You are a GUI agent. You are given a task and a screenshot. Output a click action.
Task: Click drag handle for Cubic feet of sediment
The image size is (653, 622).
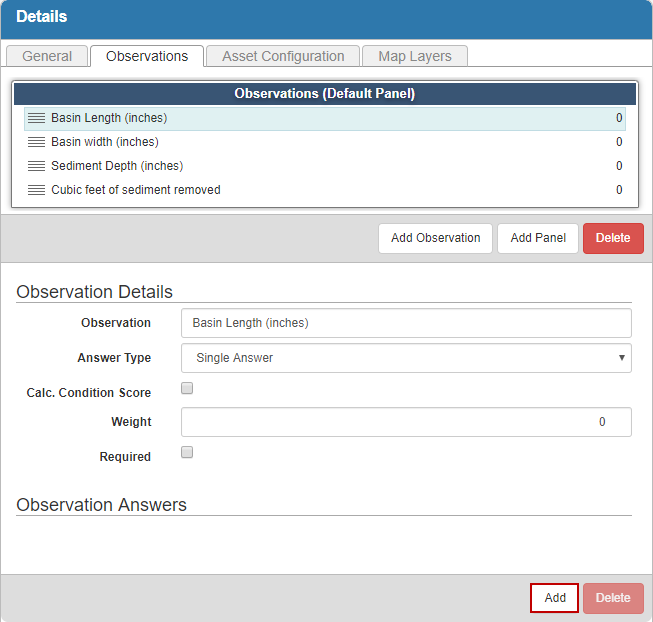36,190
